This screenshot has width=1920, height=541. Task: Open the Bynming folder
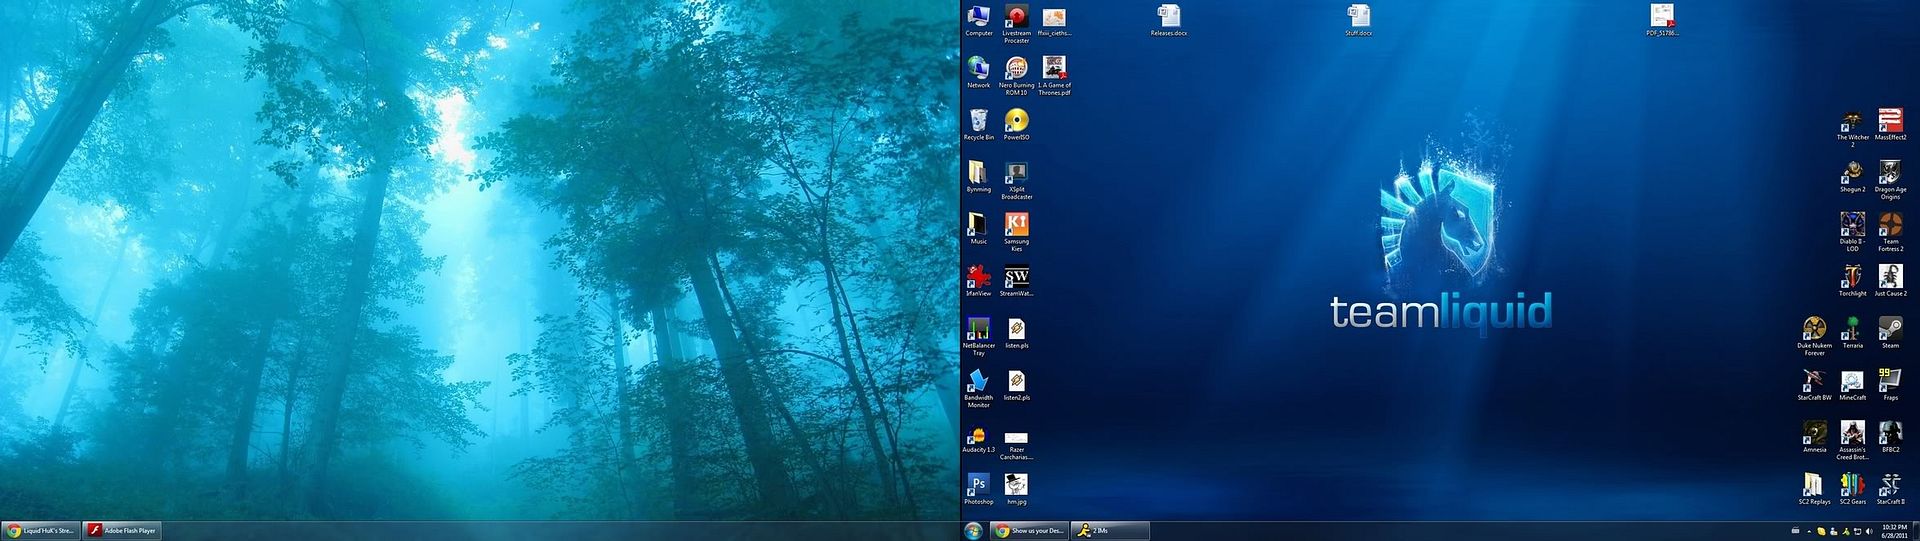coord(978,177)
